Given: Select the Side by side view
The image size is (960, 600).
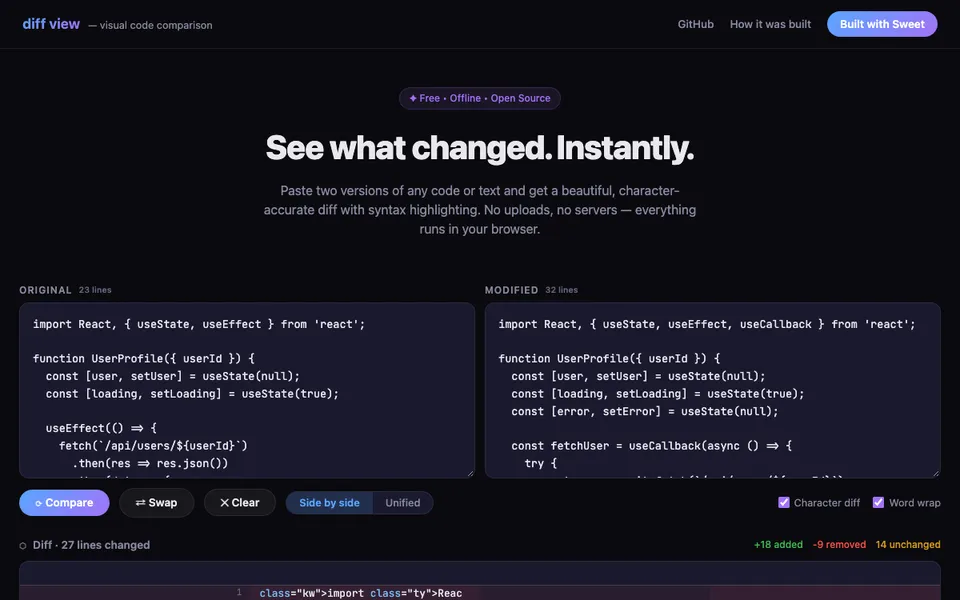Looking at the screenshot, I should pos(329,503).
